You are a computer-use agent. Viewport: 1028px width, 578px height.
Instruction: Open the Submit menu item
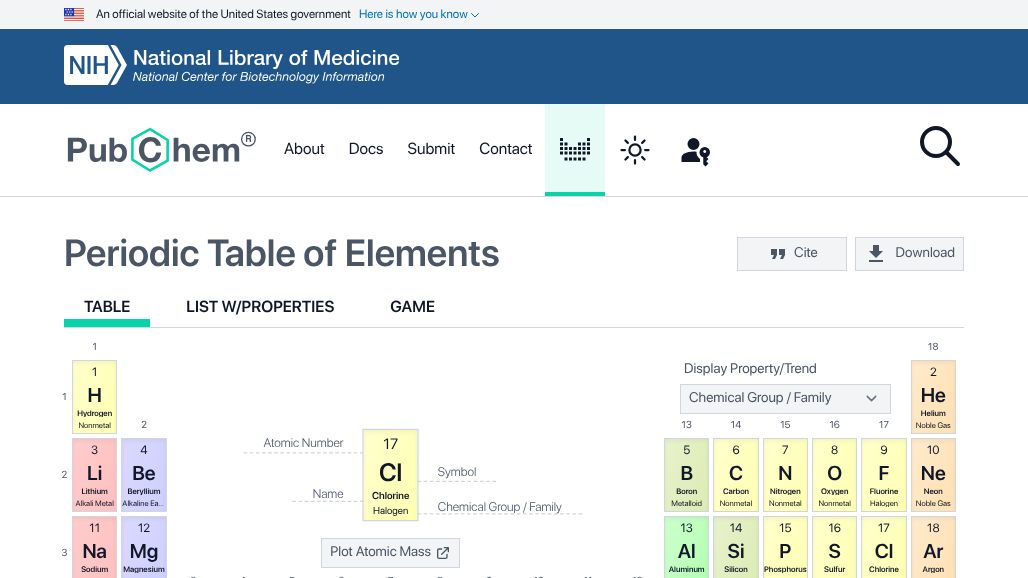(x=431, y=149)
